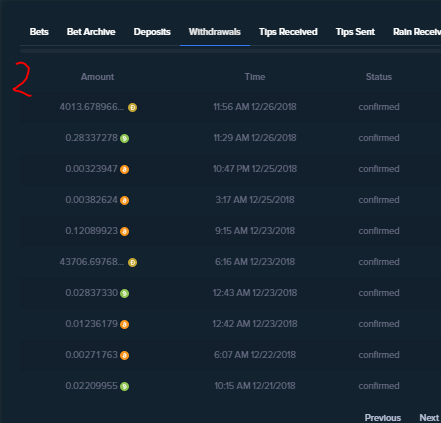Click the Bitcoin icon beside 0.00323947

[124, 169]
